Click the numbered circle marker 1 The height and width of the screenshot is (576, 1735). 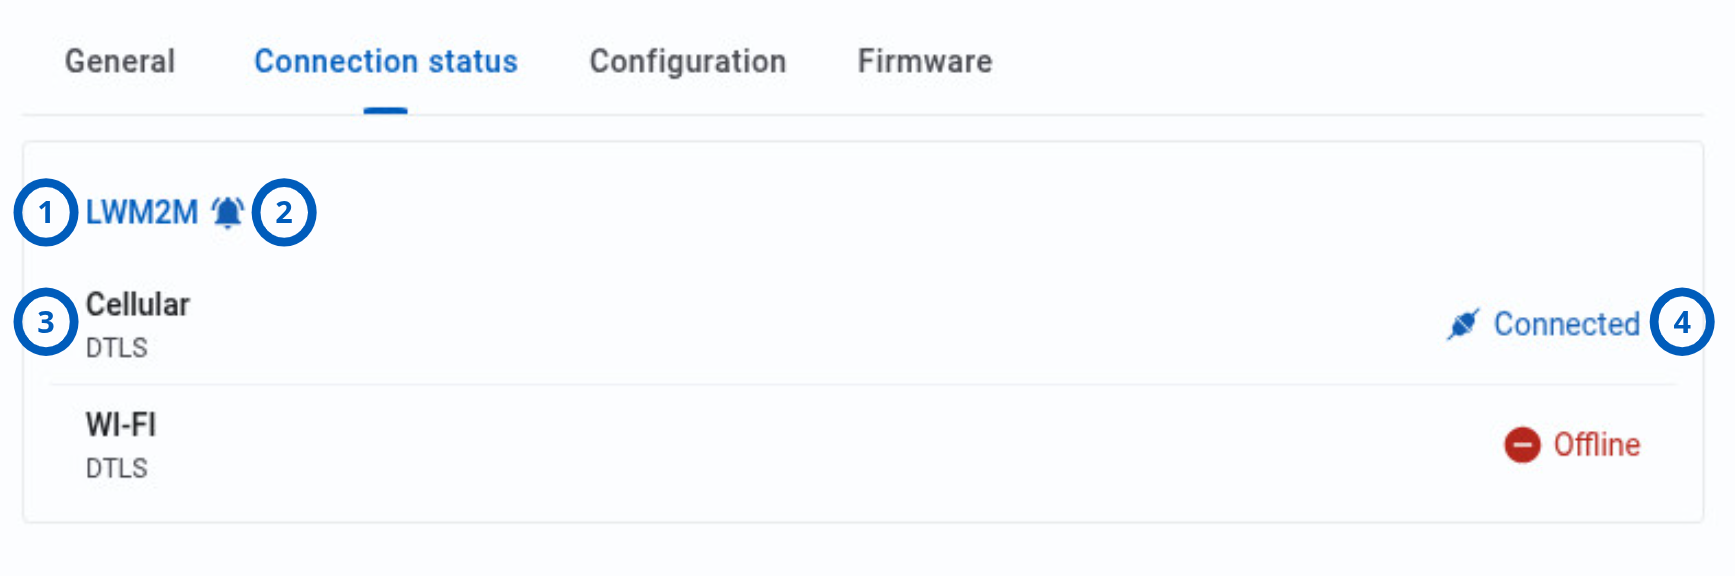coord(46,212)
